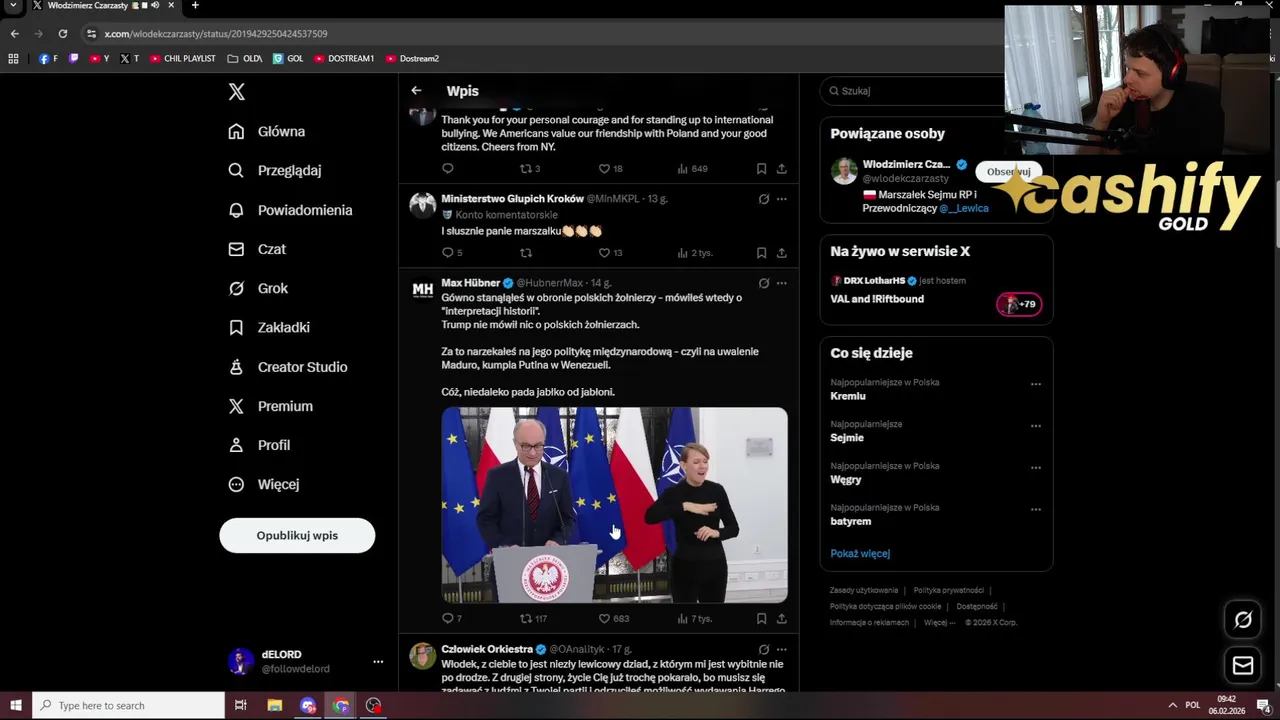Open more options on Człowiek Orkiestra post

[x=782, y=649]
